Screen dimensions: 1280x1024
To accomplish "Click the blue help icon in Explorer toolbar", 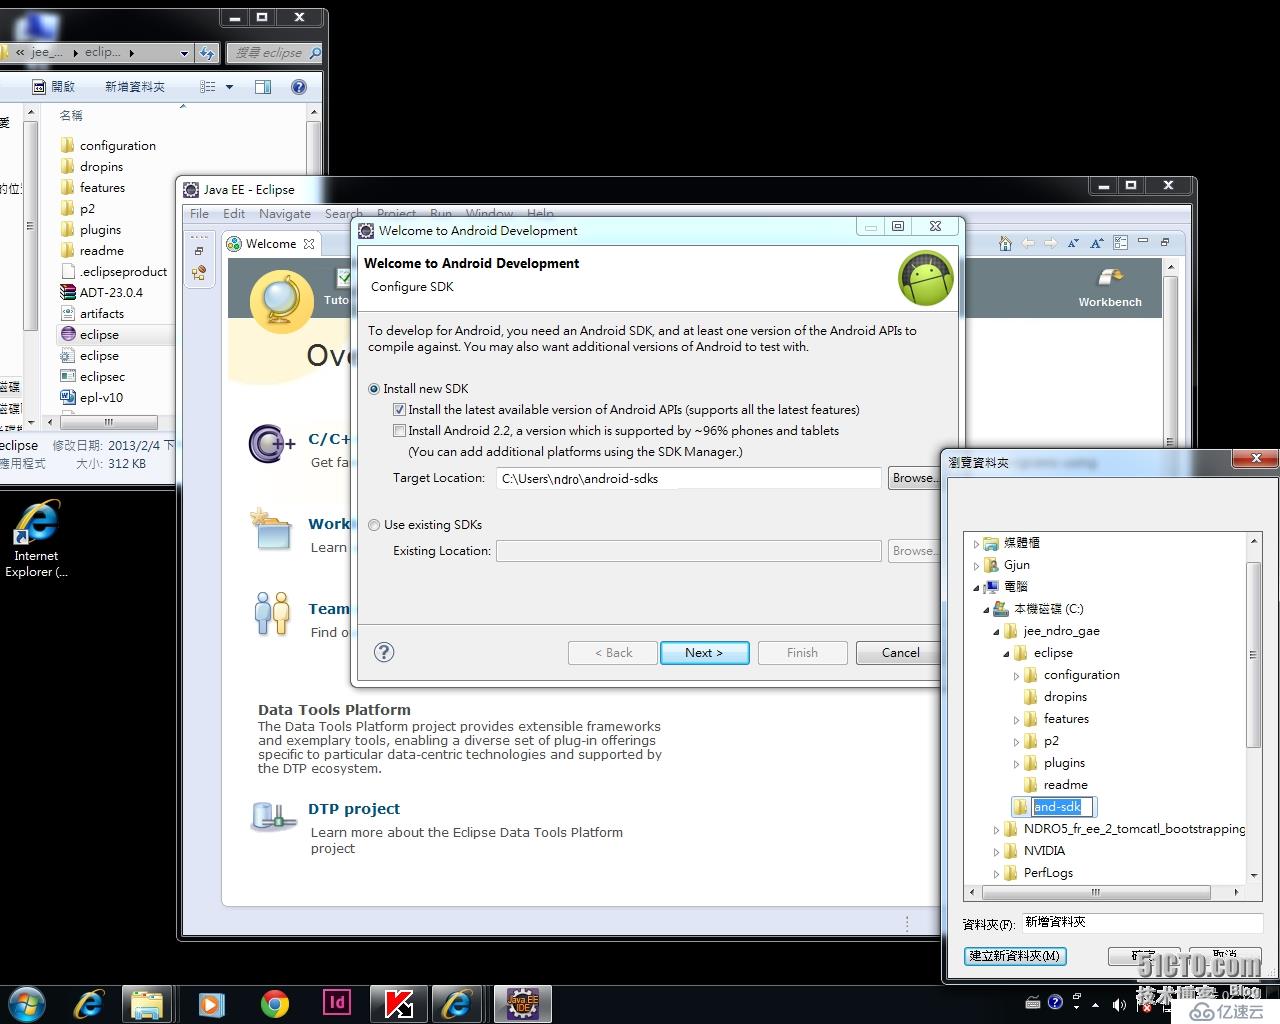I will 298,87.
